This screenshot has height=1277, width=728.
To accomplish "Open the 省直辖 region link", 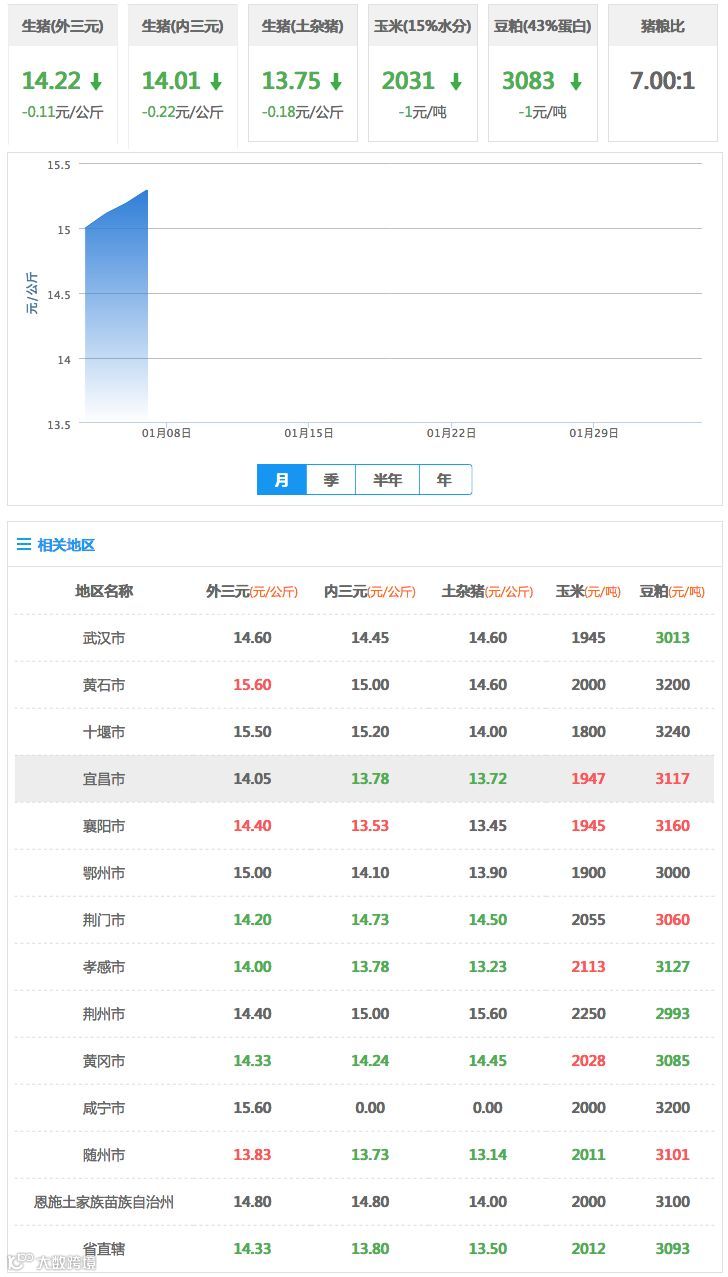I will pos(104,1249).
